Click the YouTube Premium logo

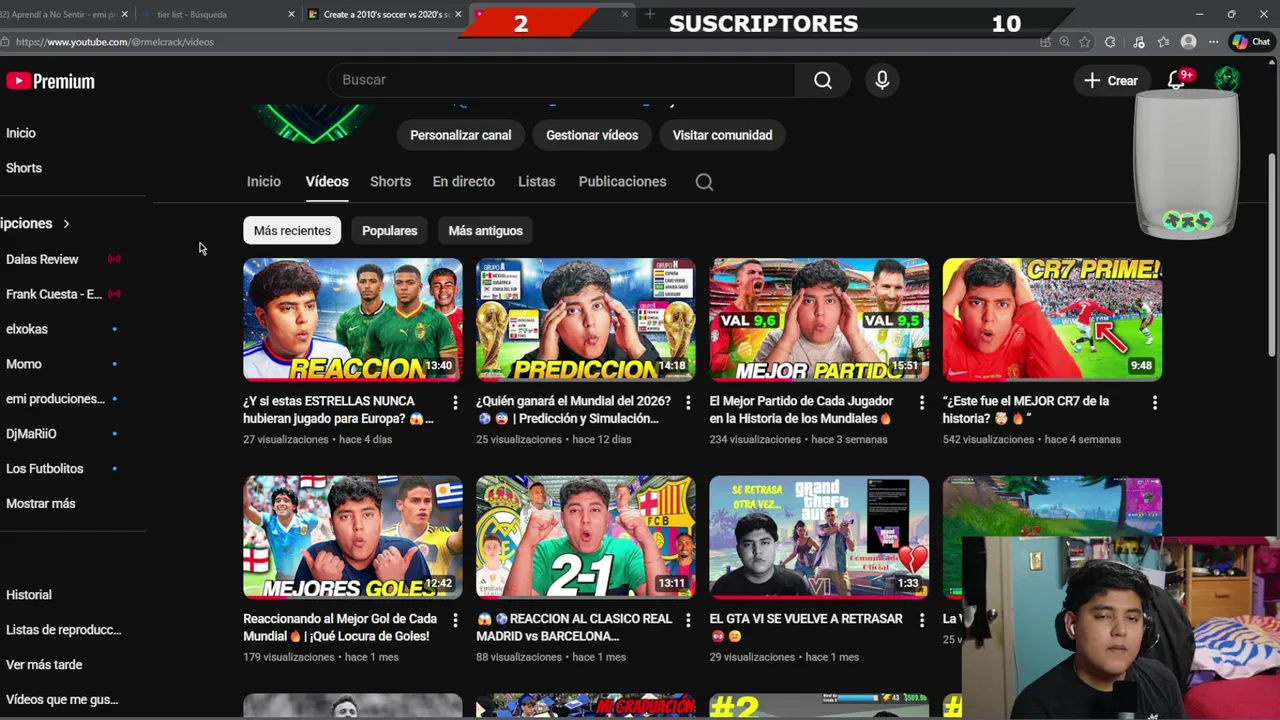tap(50, 81)
